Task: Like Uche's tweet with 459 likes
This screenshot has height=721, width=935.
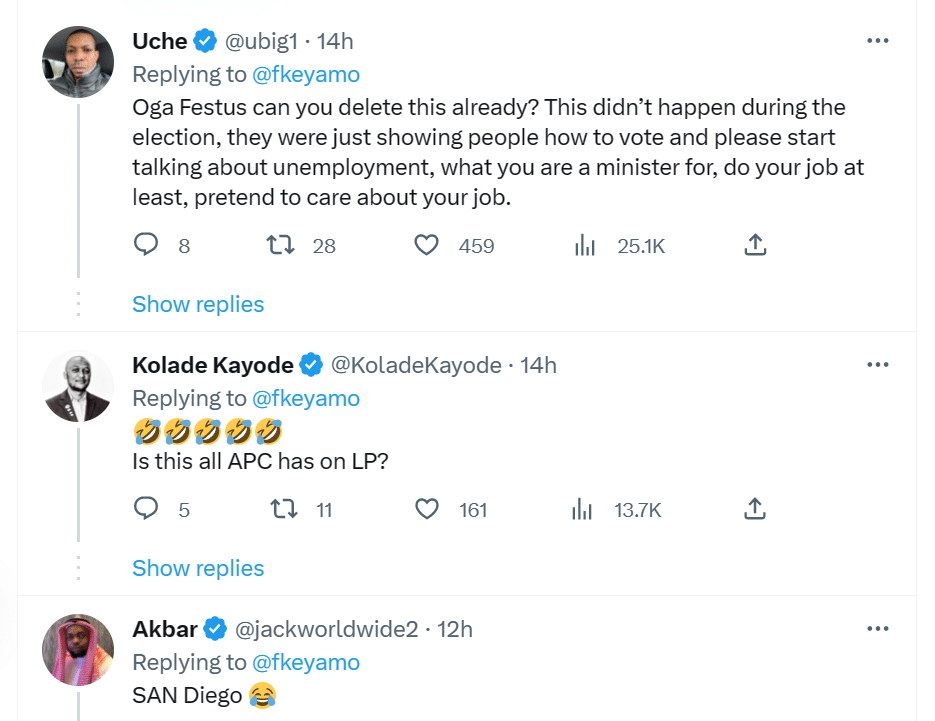Action: [427, 245]
